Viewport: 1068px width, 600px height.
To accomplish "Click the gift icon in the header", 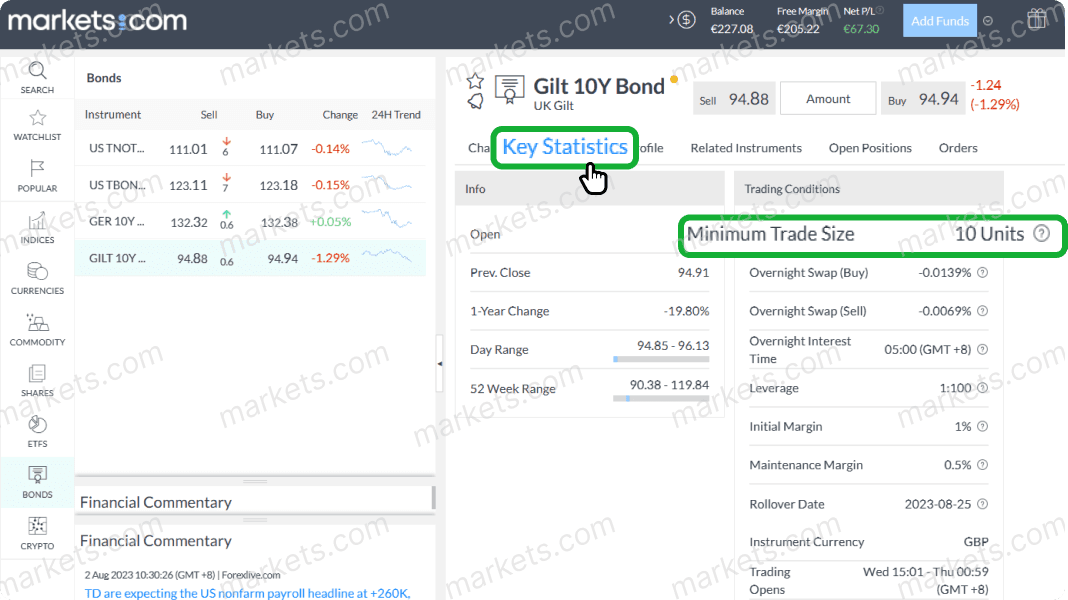I will pos(1037,18).
